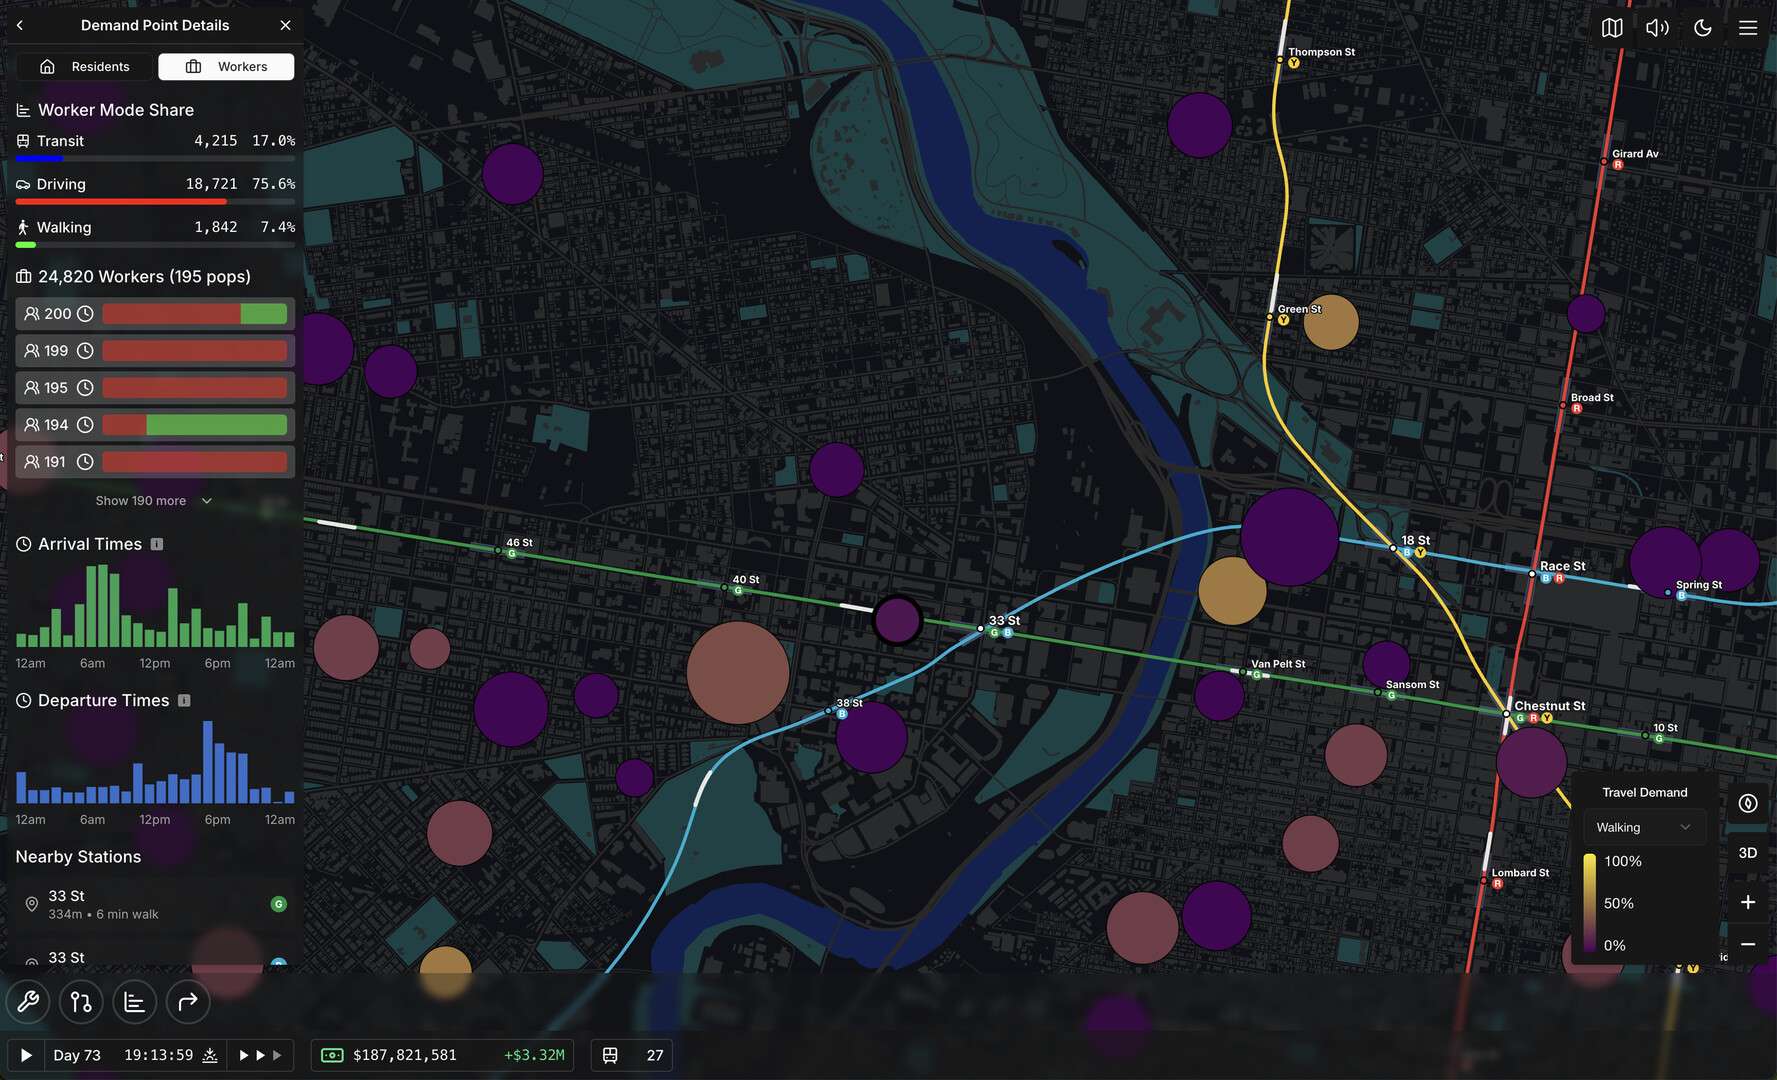Click the redo arrow icon
This screenshot has width=1777, height=1080.
point(187,1002)
